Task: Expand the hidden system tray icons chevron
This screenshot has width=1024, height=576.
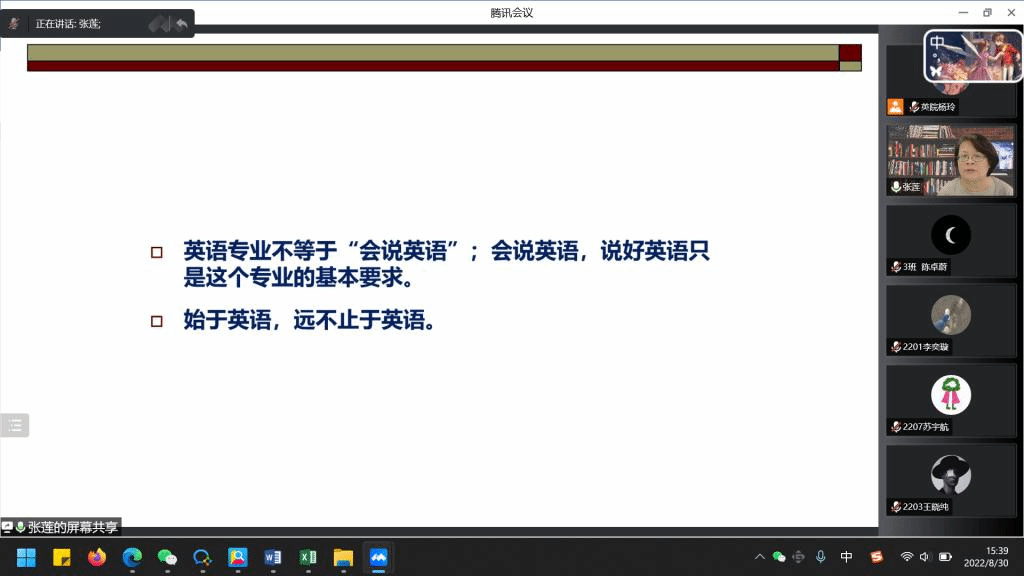Action: (760, 557)
